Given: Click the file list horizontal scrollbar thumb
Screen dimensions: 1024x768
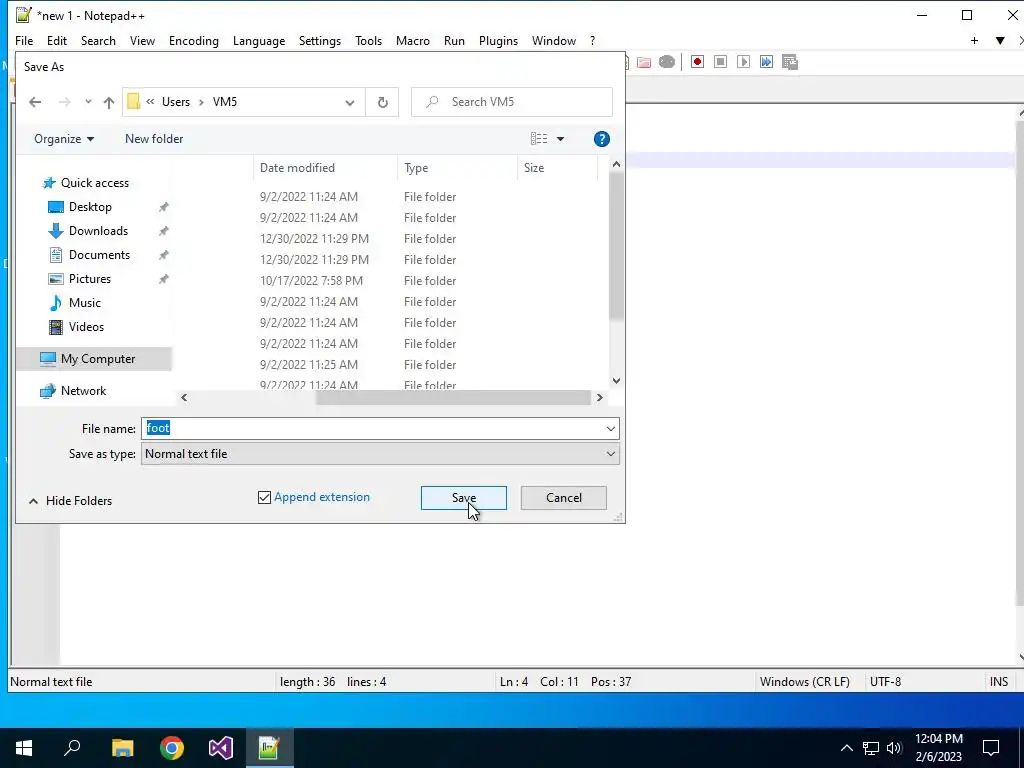Looking at the screenshot, I should (453, 398).
